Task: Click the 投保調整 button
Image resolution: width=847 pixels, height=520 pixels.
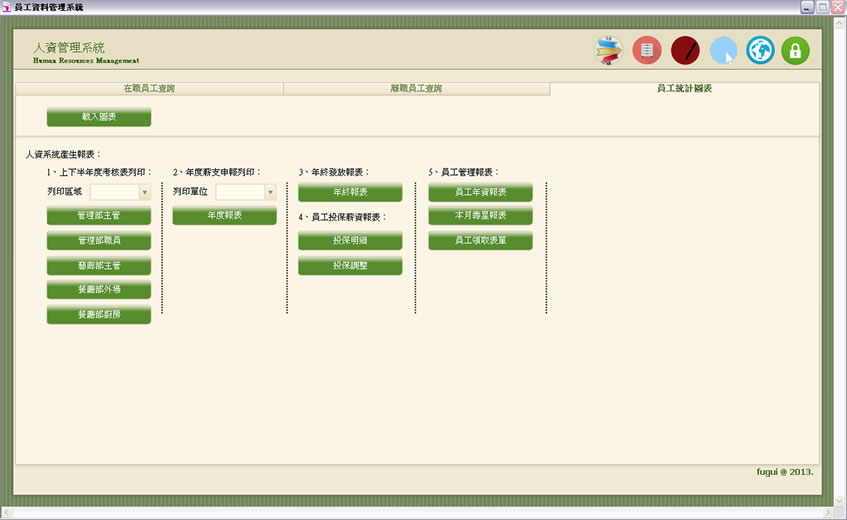Action: (350, 266)
